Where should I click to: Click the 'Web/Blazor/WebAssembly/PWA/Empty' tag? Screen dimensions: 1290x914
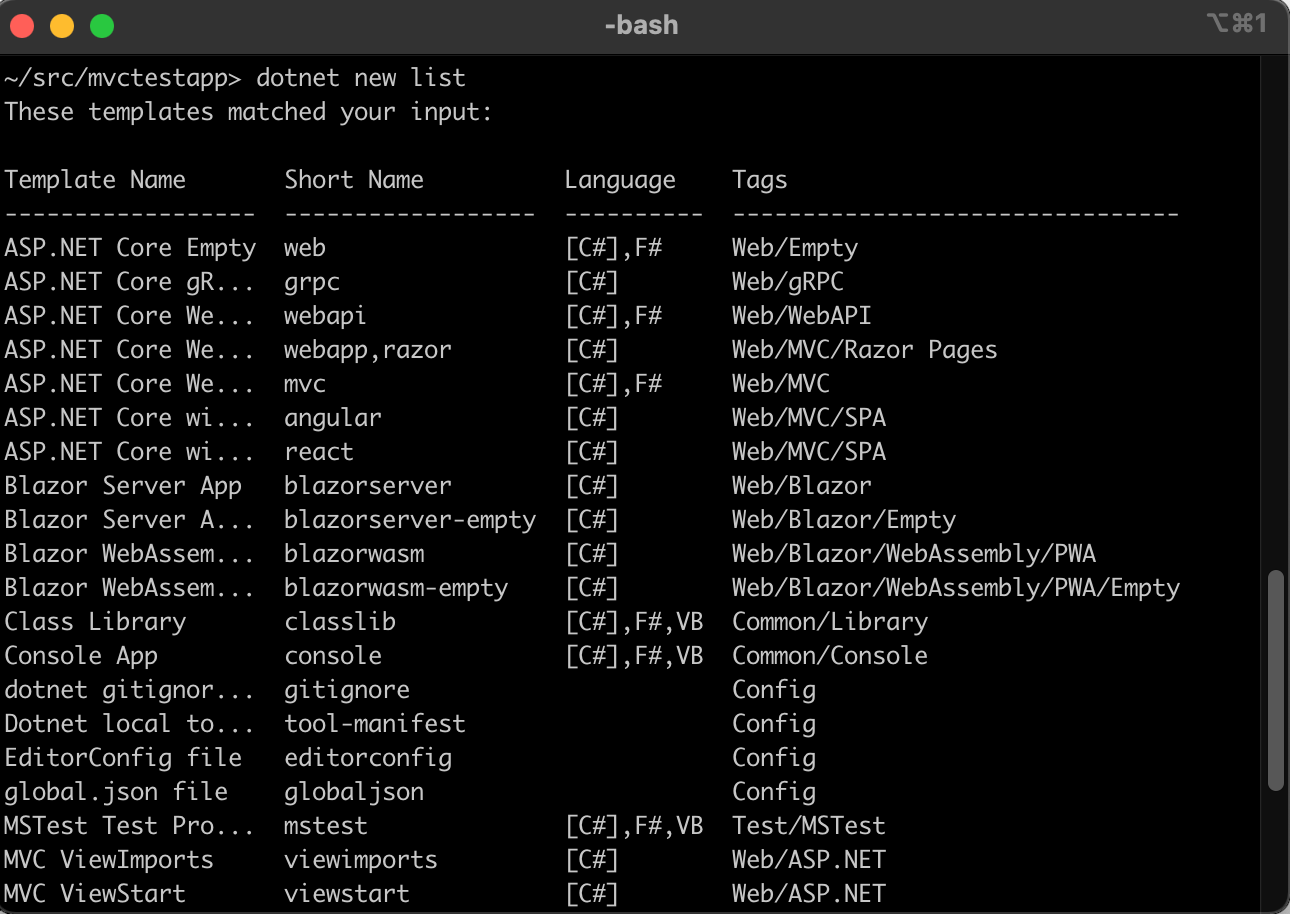tap(956, 588)
